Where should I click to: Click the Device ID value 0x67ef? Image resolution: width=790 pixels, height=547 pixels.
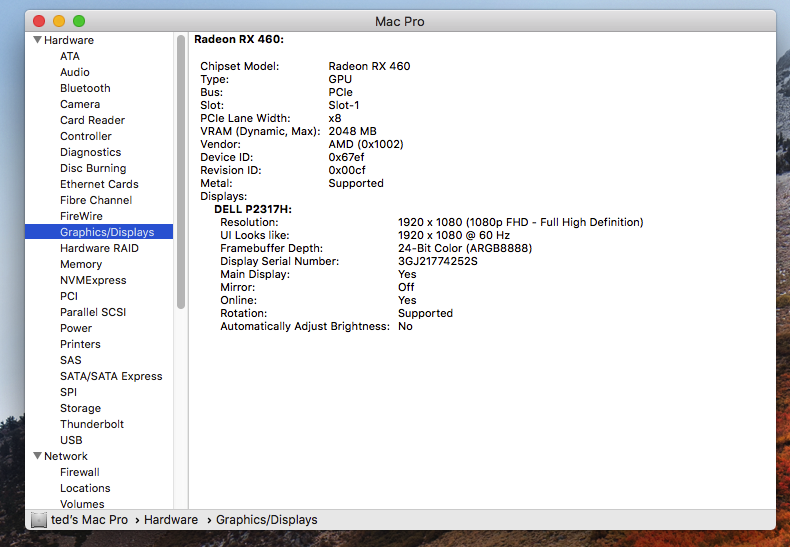(346, 157)
